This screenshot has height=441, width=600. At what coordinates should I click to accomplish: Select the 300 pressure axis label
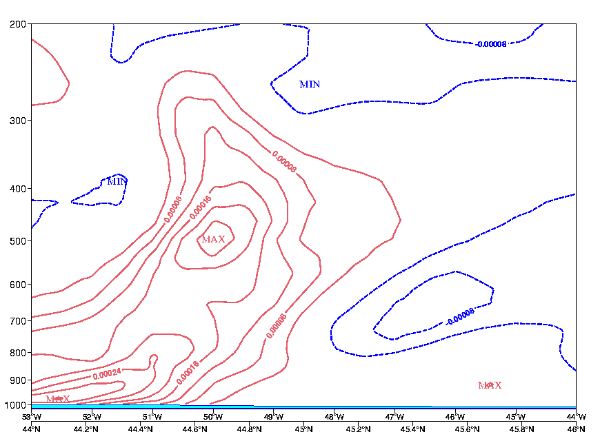coord(16,120)
